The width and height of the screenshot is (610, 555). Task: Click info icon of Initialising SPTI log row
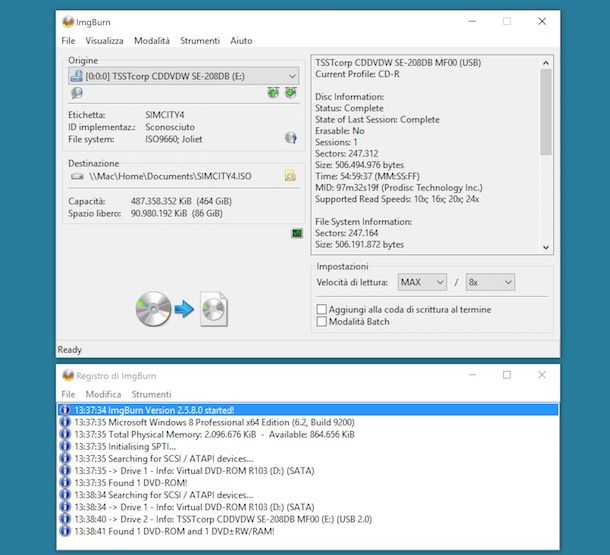pyautogui.click(x=65, y=446)
